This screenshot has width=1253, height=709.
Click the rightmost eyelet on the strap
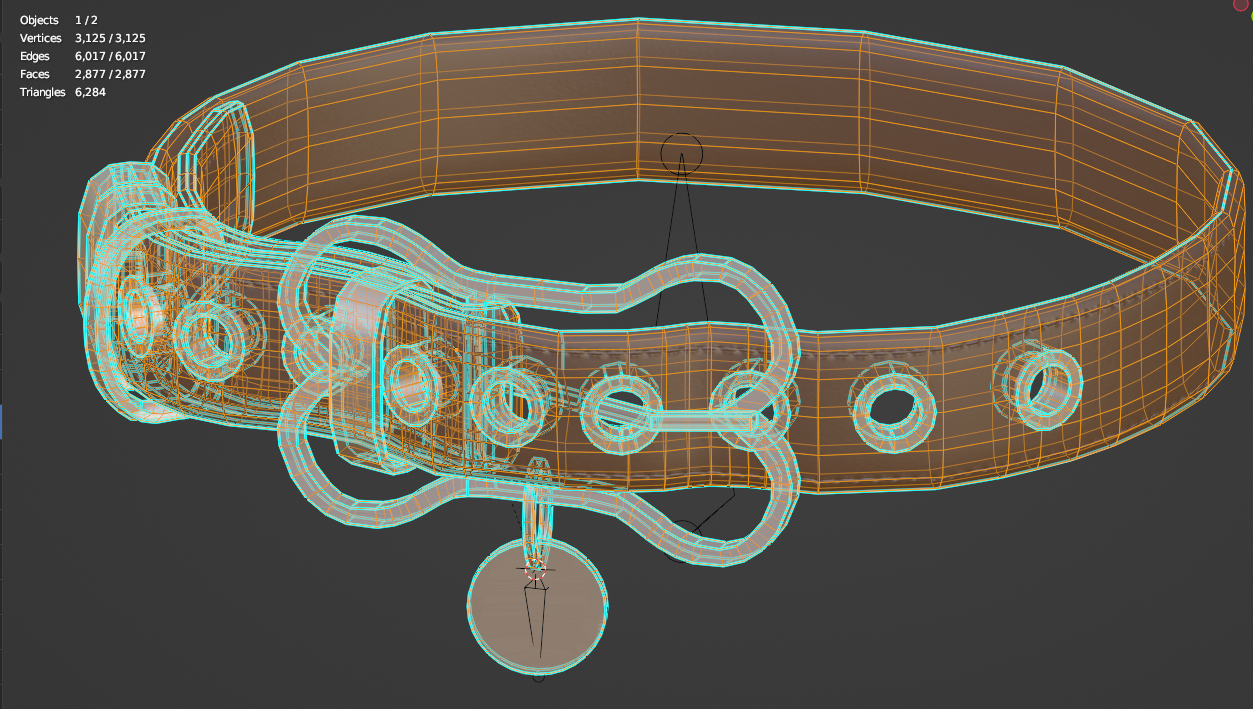pos(1048,384)
